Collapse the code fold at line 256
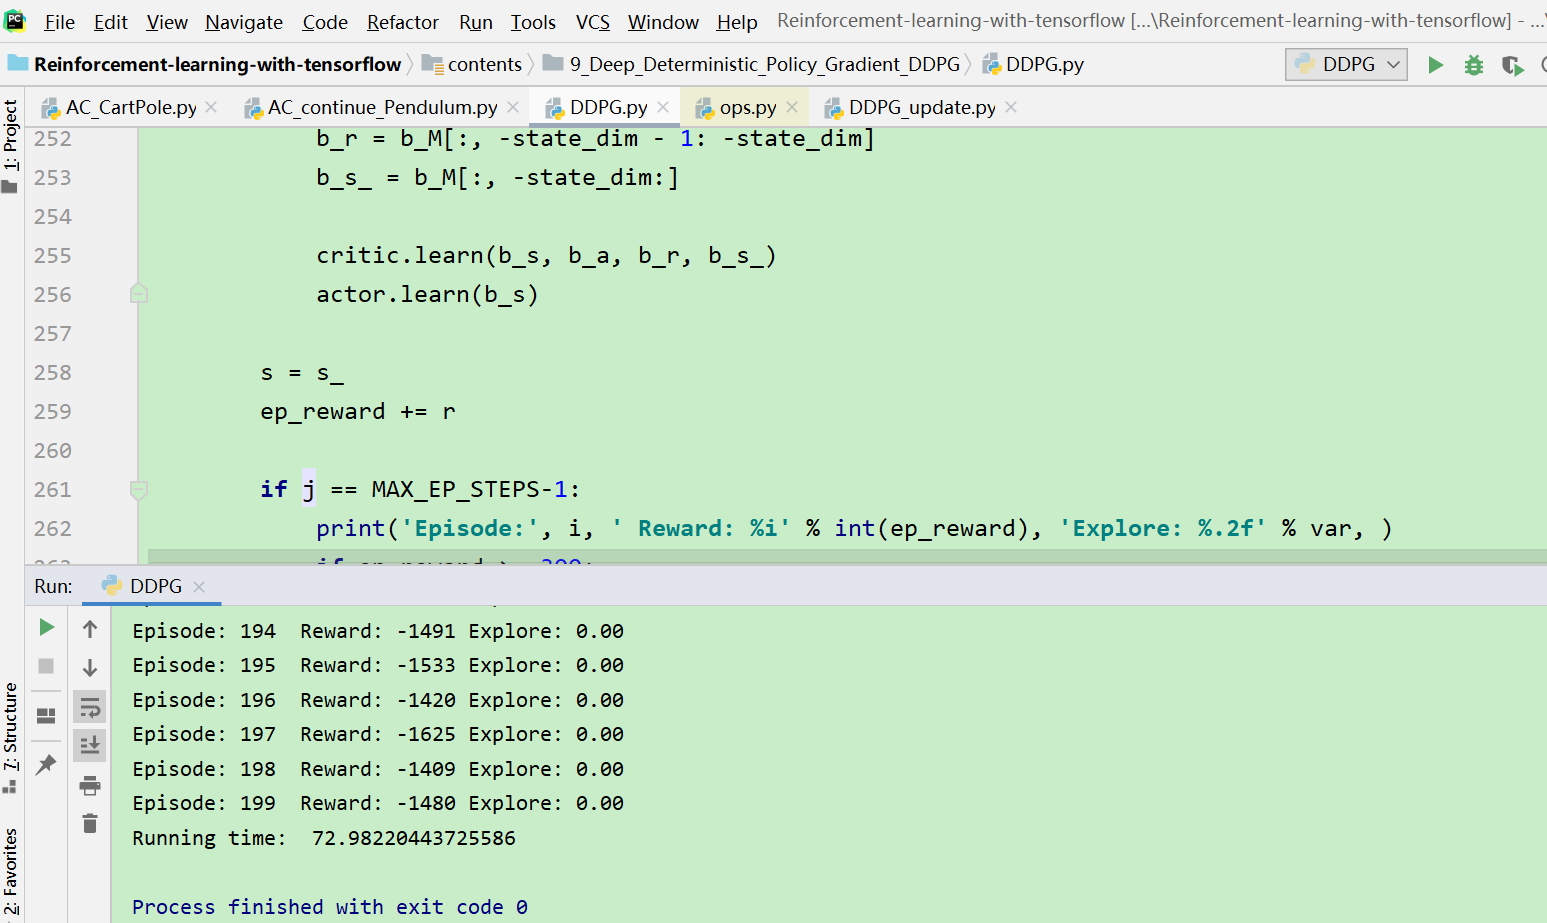 coord(138,293)
